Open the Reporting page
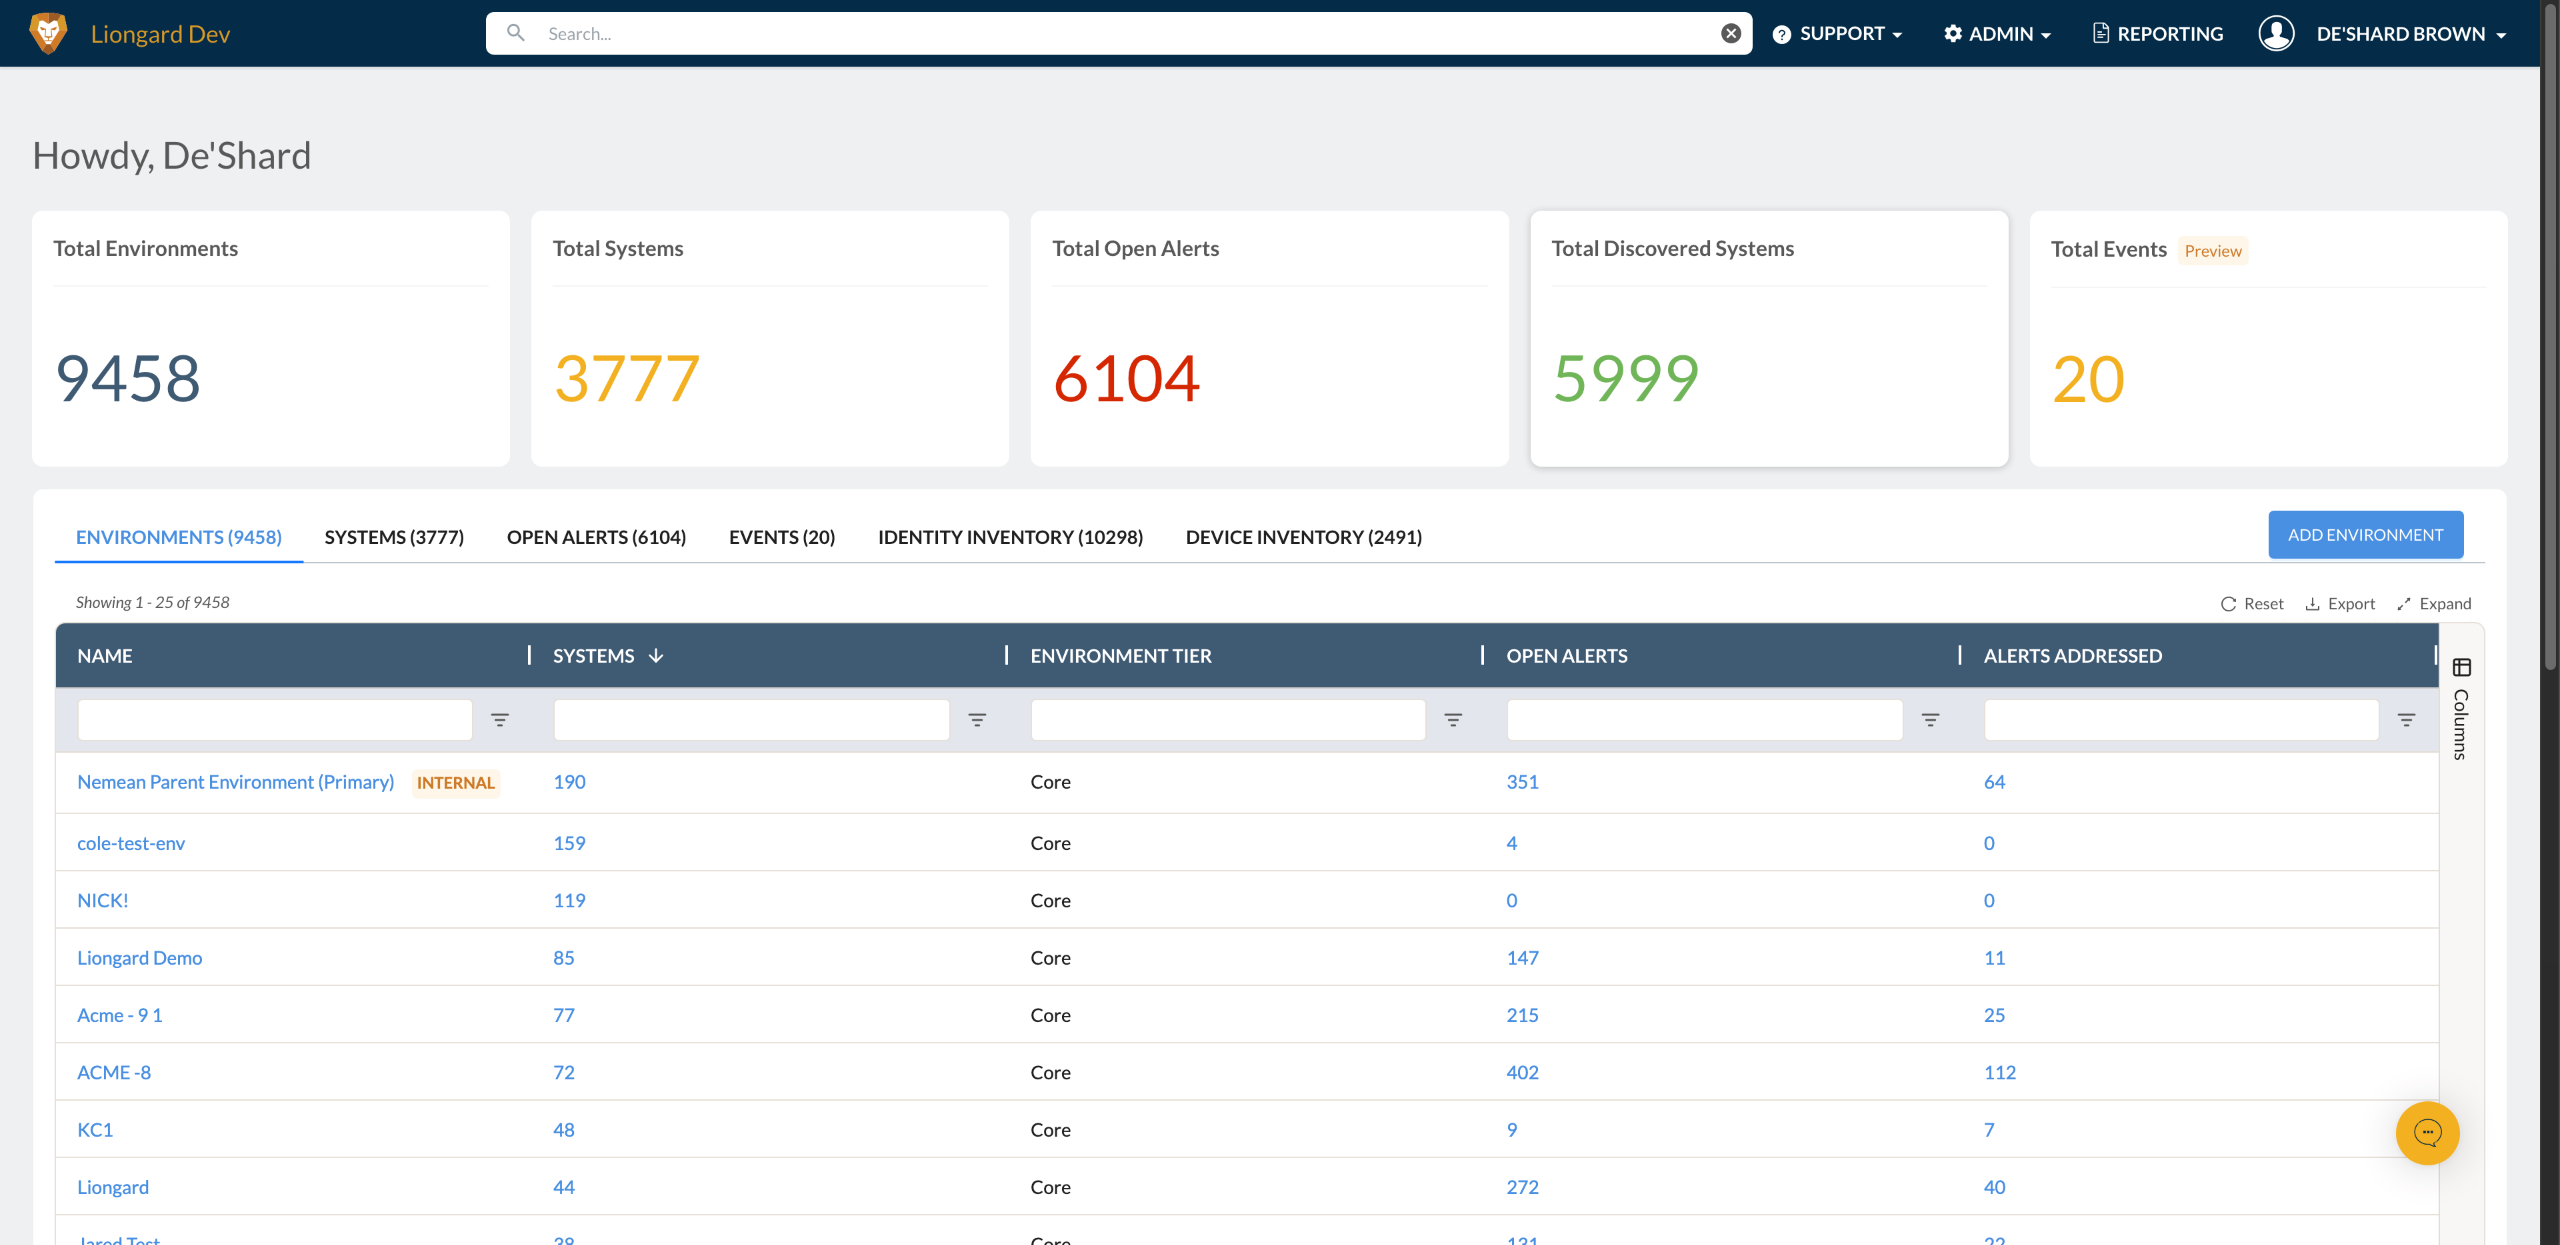Viewport: 2560px width, 1245px height. [x=2158, y=34]
